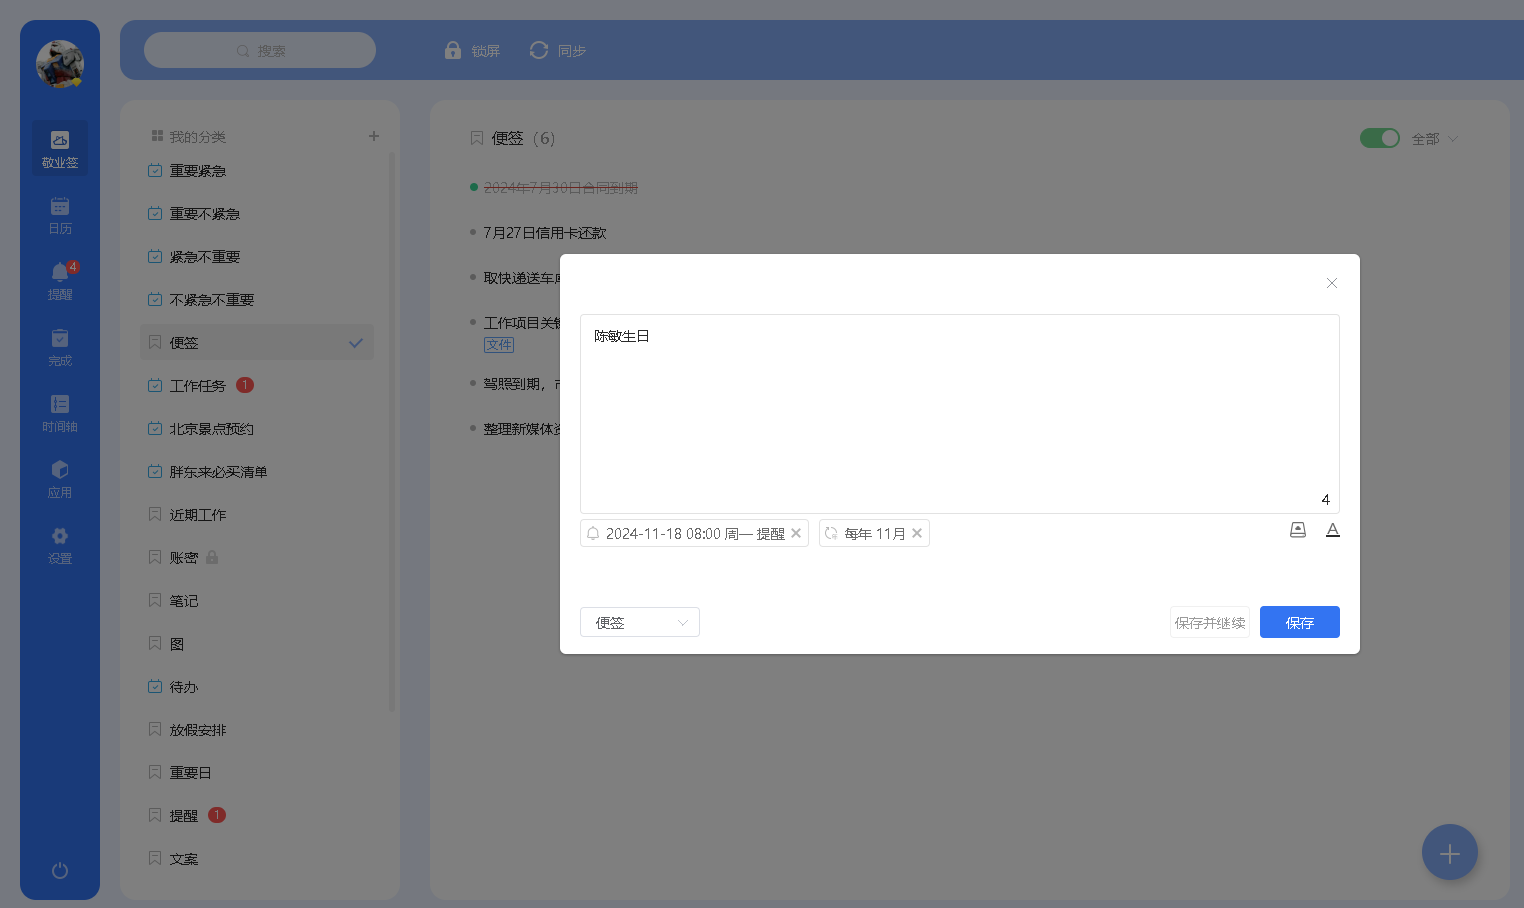Click the 锁屏 lock screen icon
This screenshot has width=1524, height=908.
[x=453, y=50]
